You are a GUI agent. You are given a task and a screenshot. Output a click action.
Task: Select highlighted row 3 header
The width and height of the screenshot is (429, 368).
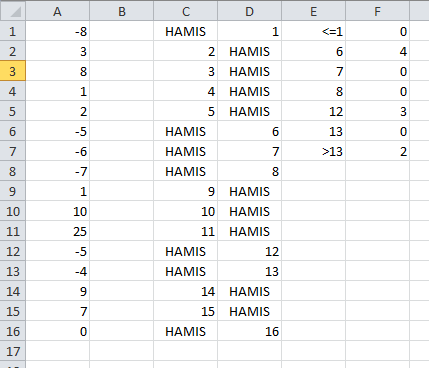(13, 71)
